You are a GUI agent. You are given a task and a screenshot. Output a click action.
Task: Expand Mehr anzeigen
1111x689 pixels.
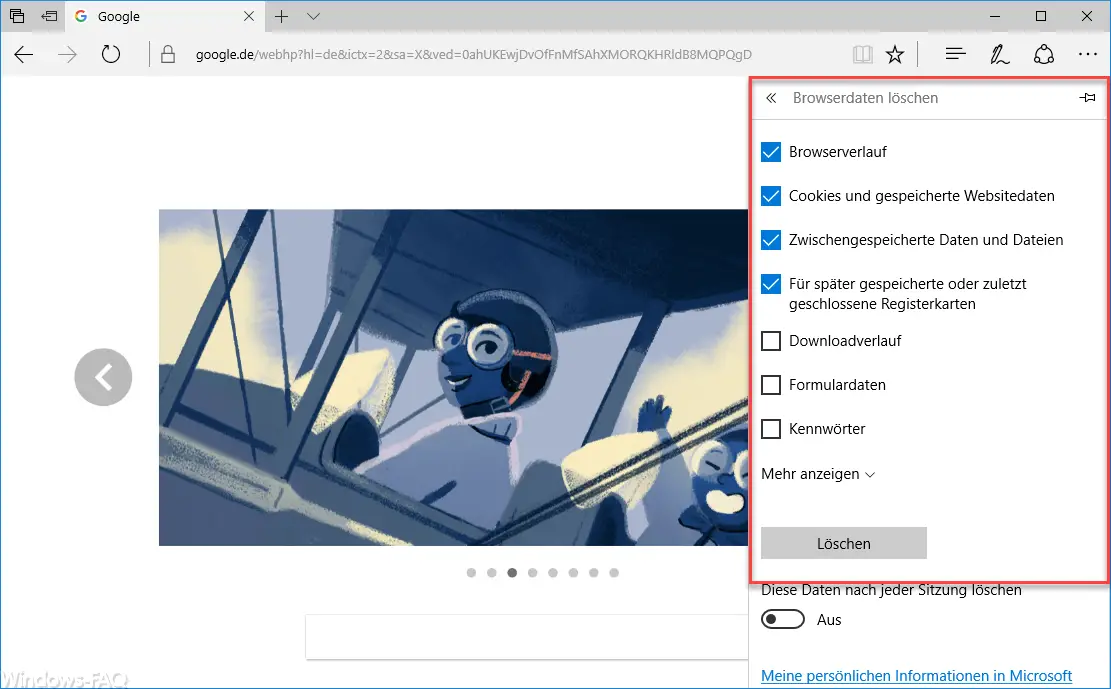point(818,474)
